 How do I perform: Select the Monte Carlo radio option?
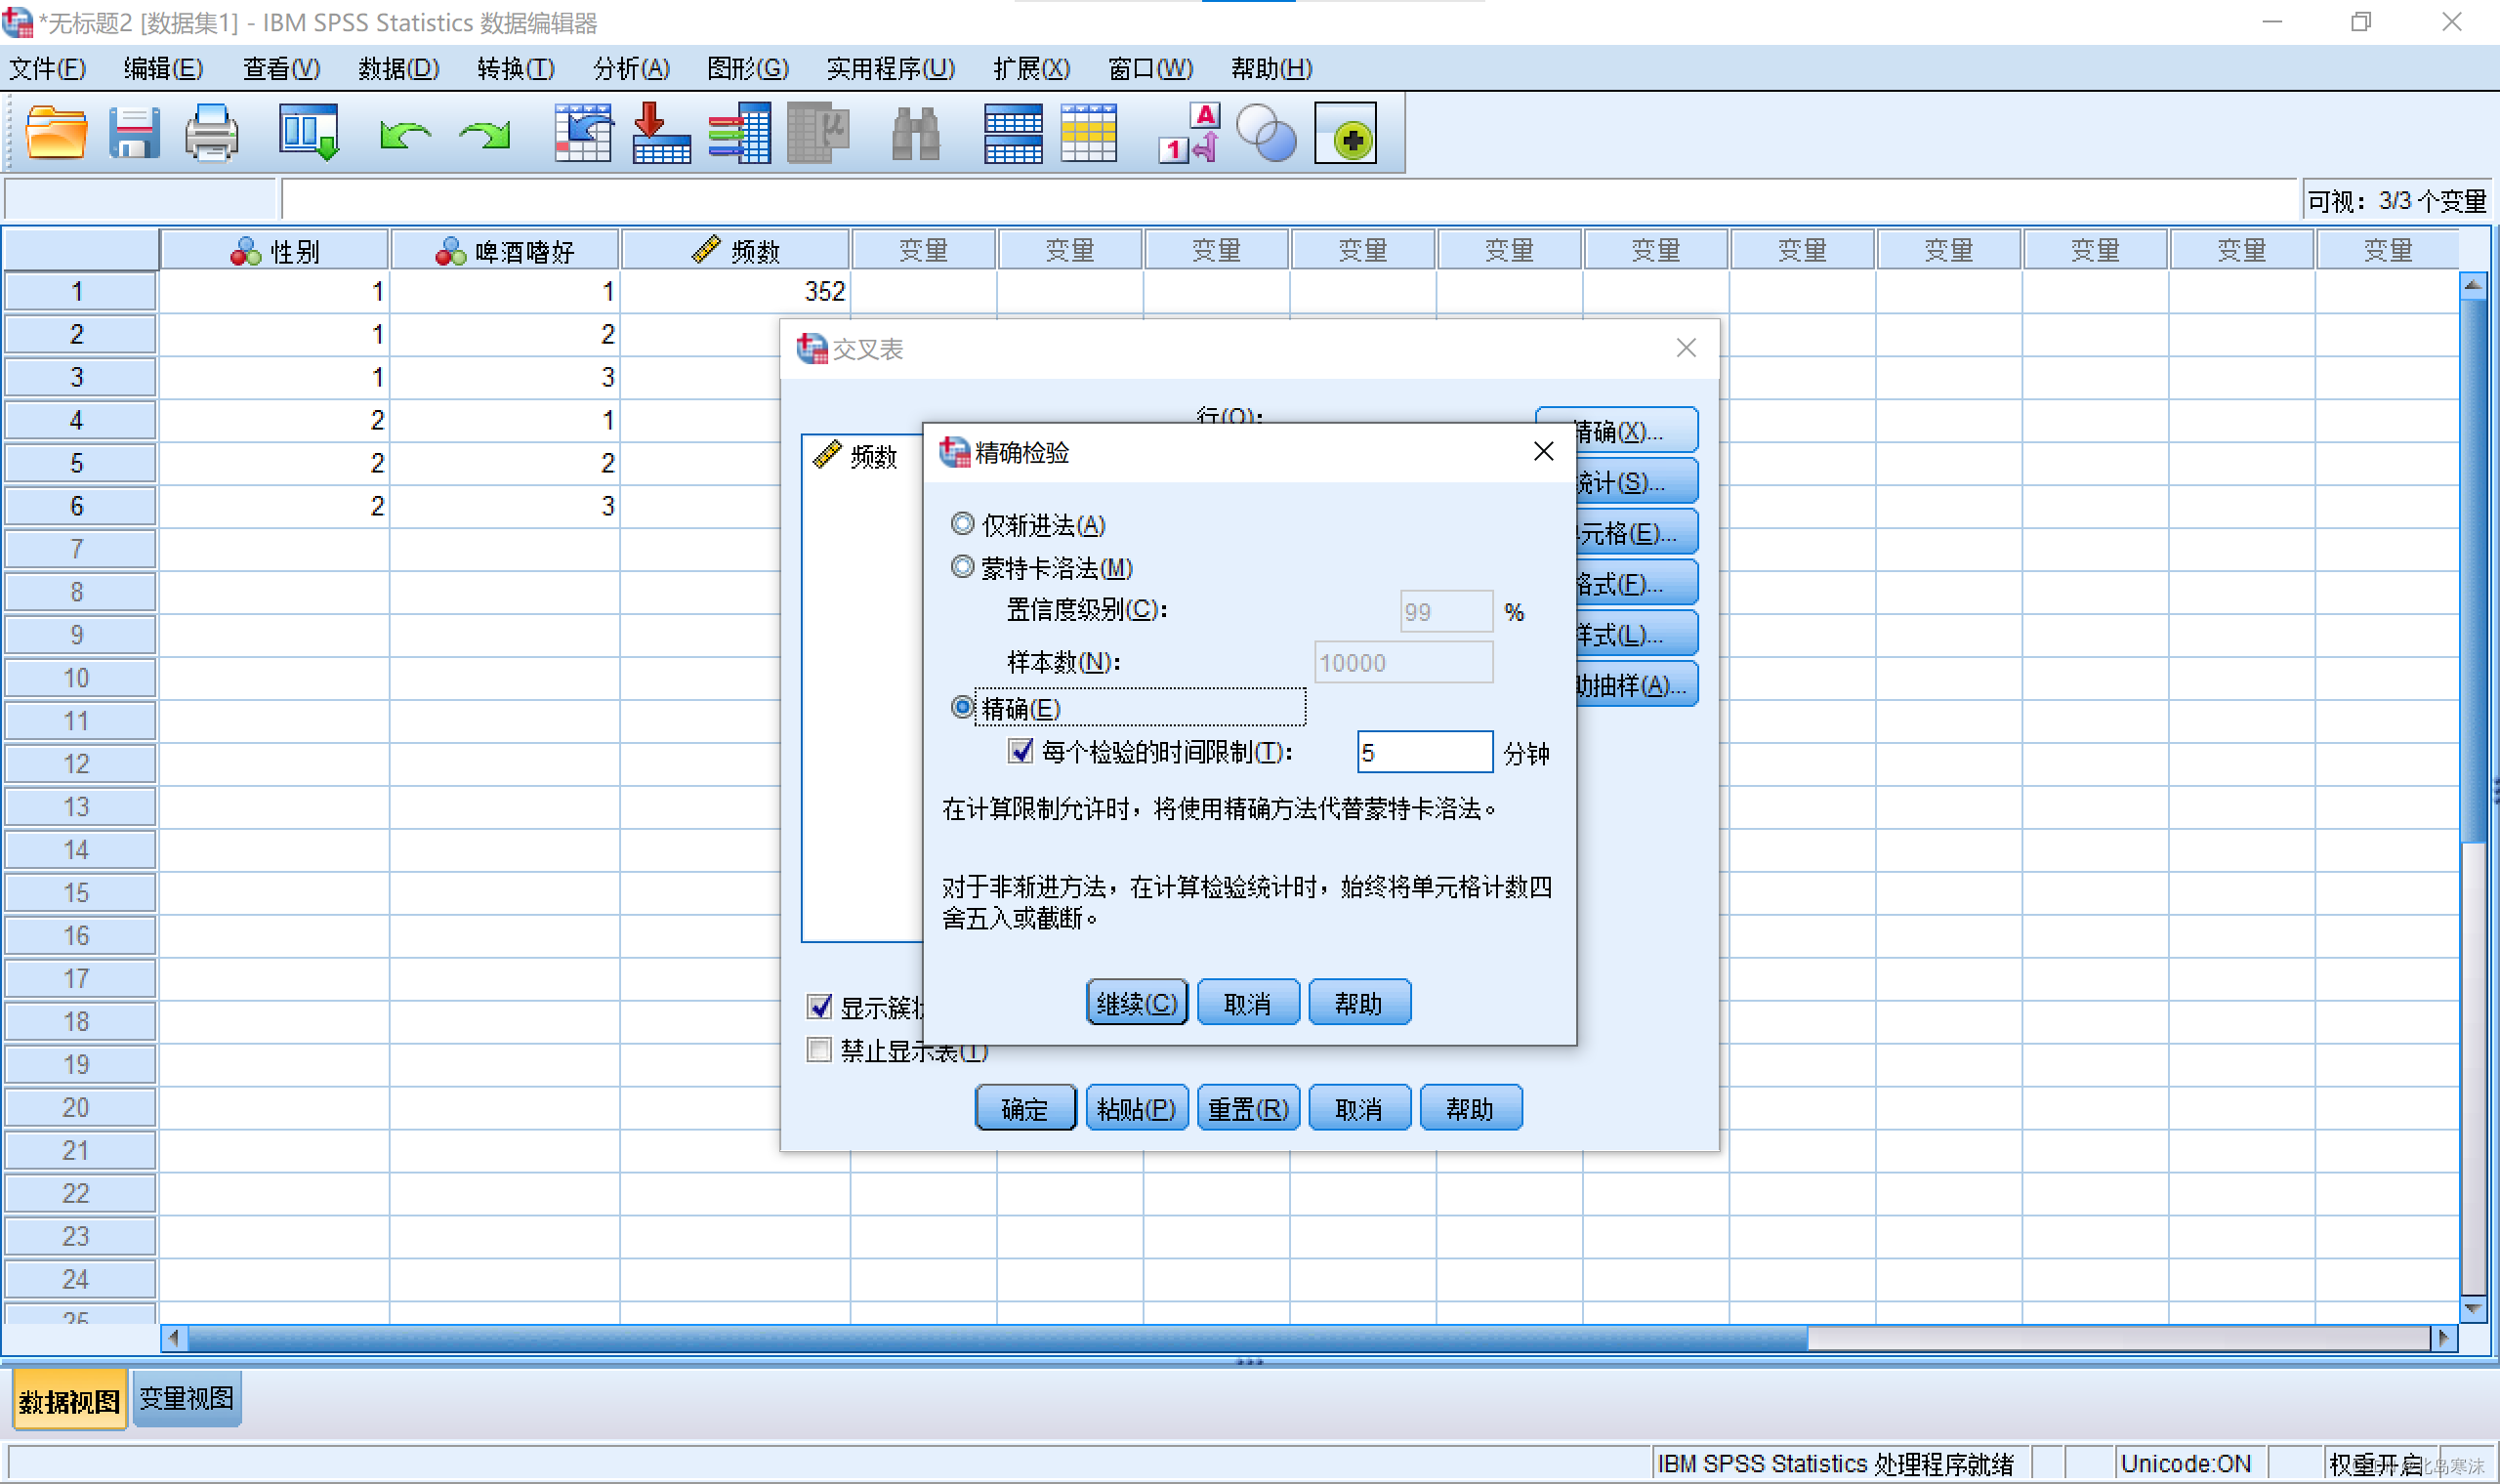click(962, 568)
